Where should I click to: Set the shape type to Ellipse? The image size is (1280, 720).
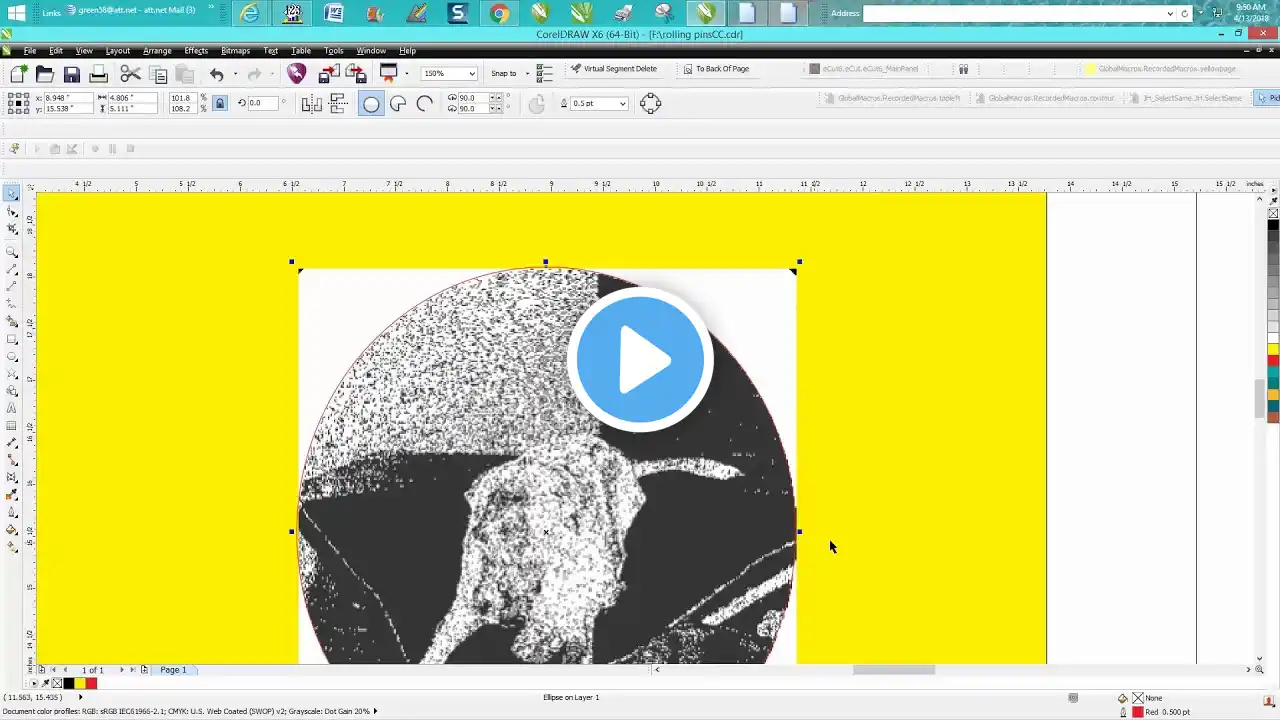coord(371,103)
